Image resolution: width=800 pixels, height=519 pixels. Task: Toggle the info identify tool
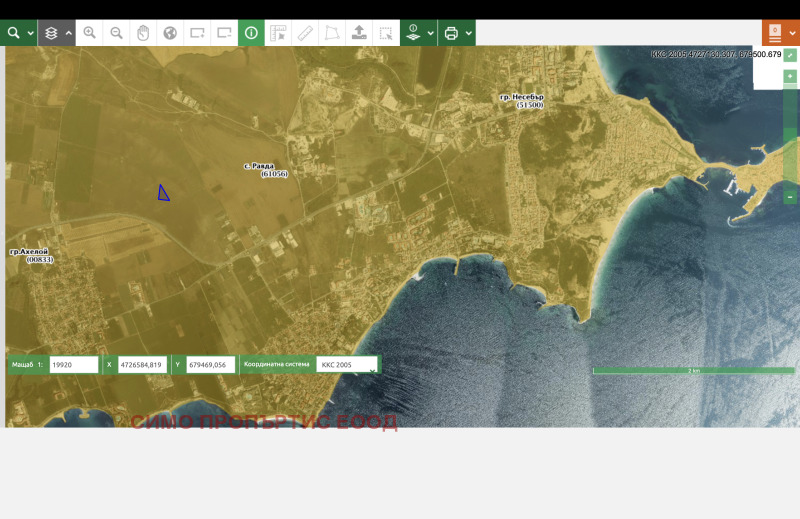click(251, 33)
